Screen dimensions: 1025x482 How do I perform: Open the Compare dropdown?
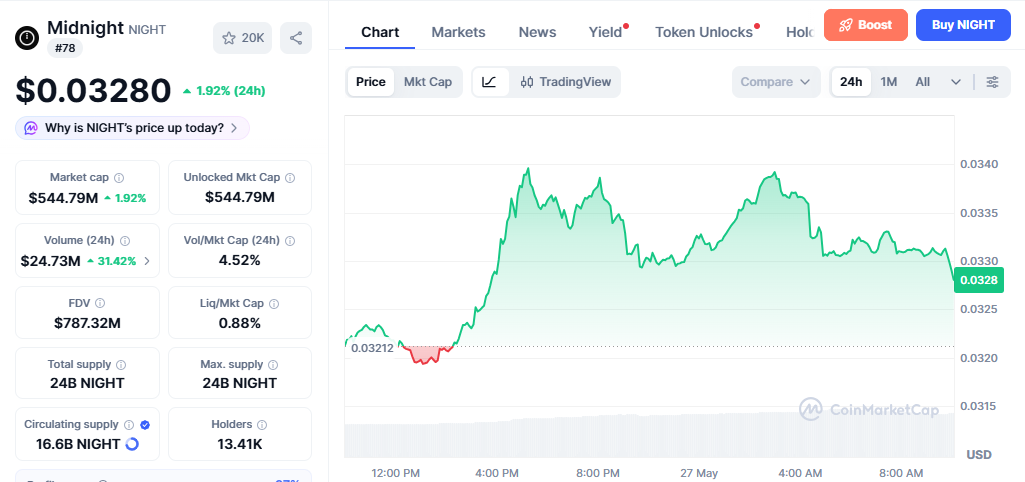tap(776, 82)
